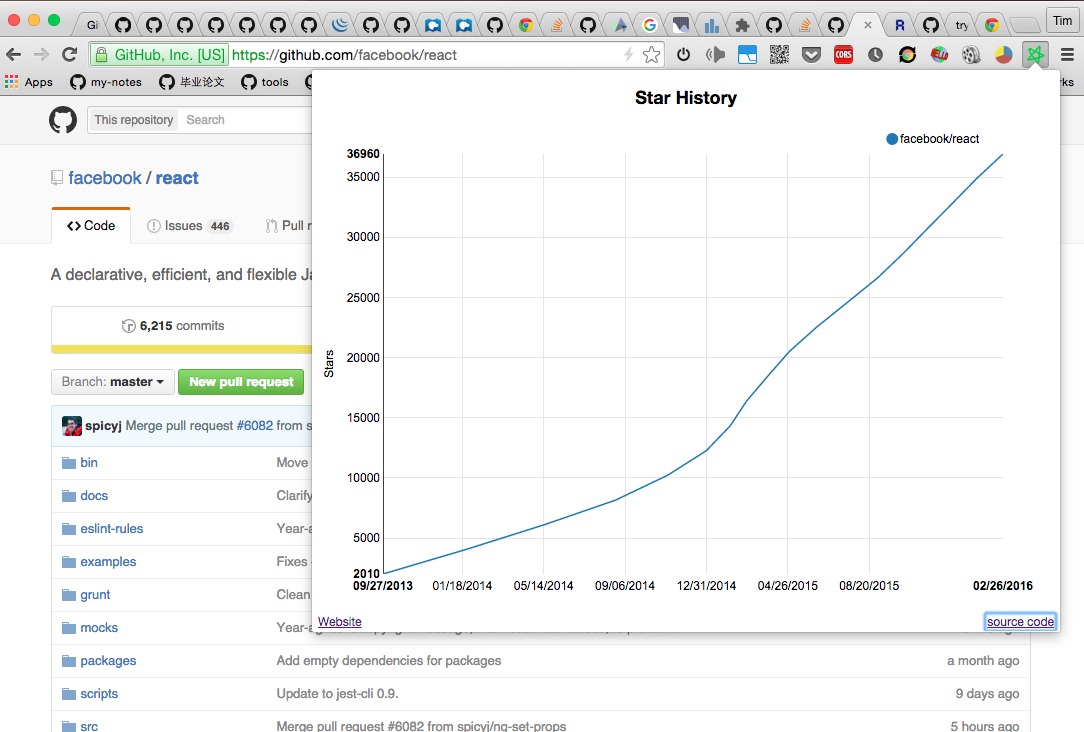Open the tools bookmark
Screen dimensions: 1084x732
(x=265, y=82)
